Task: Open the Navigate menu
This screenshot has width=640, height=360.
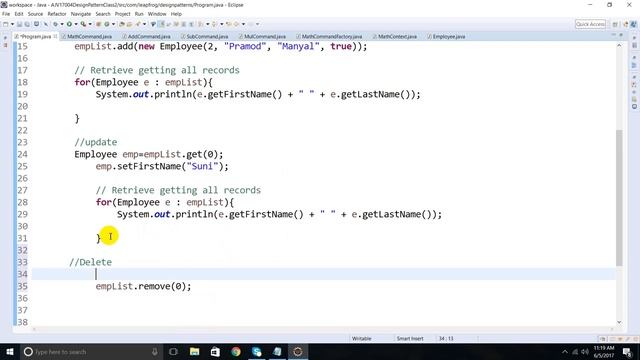Action: point(81,14)
